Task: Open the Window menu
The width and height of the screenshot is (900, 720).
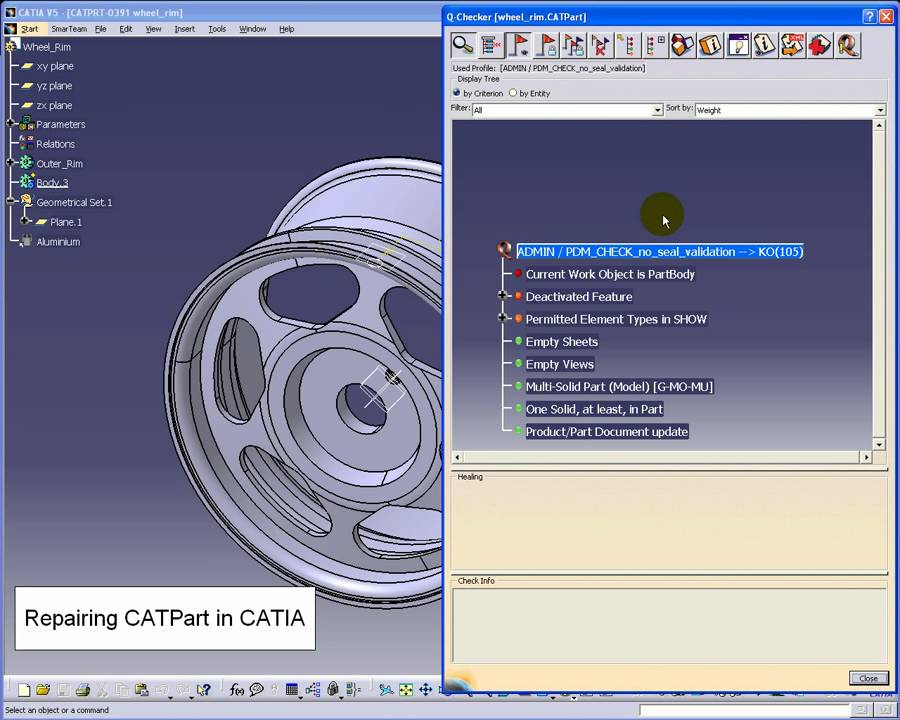Action: pos(253,29)
